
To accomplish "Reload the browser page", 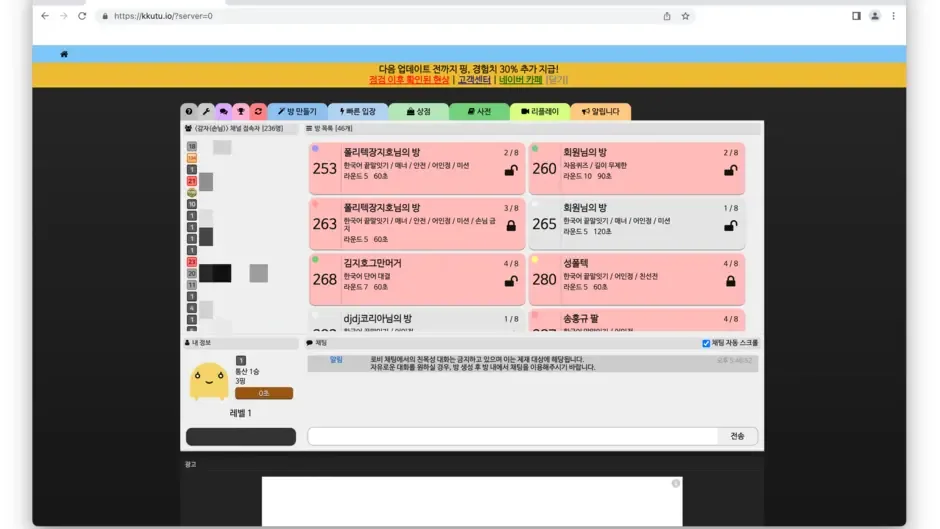I will [82, 16].
